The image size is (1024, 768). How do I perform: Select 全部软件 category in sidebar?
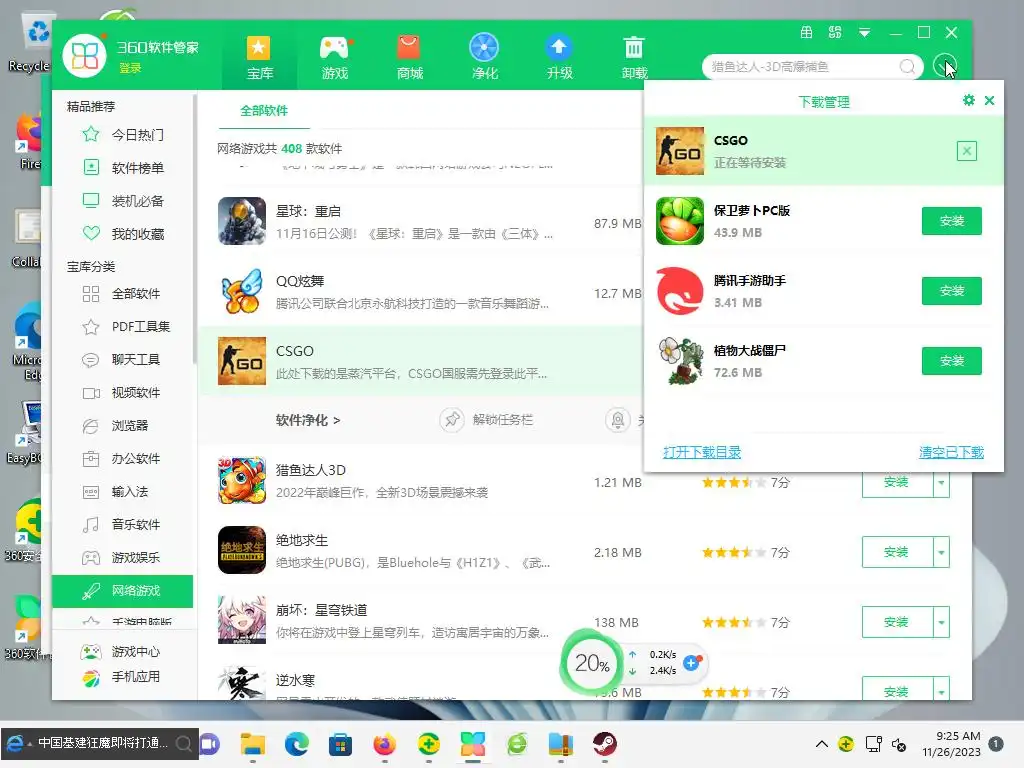coord(123,293)
